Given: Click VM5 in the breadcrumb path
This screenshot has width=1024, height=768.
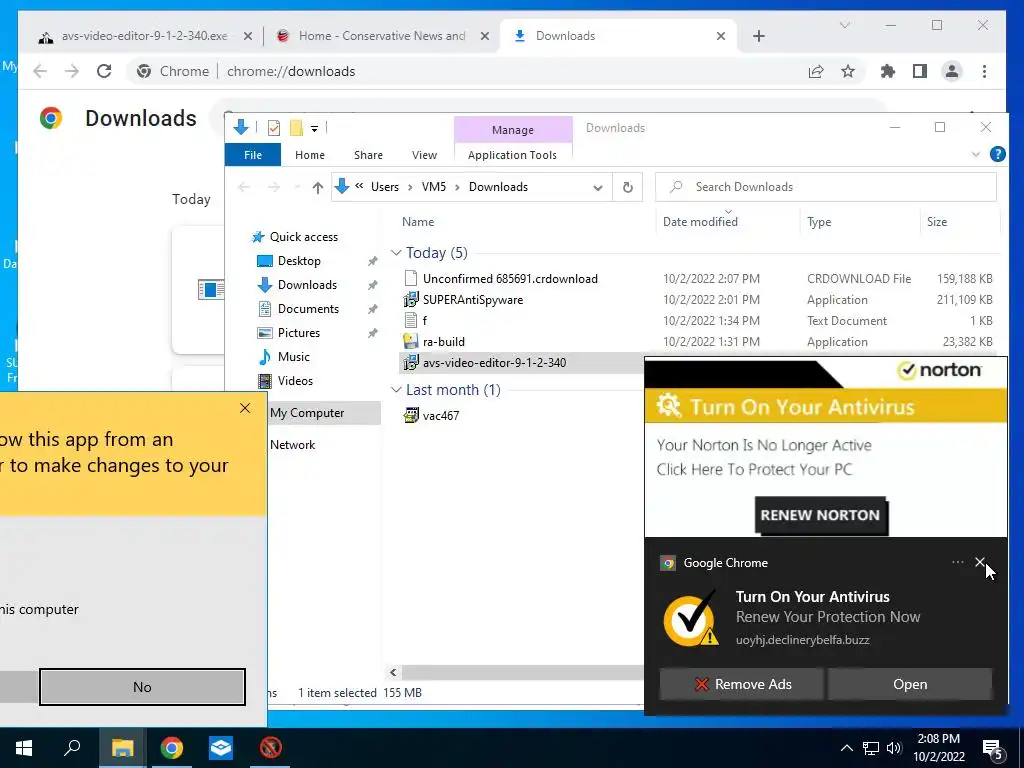Looking at the screenshot, I should coord(434,187).
